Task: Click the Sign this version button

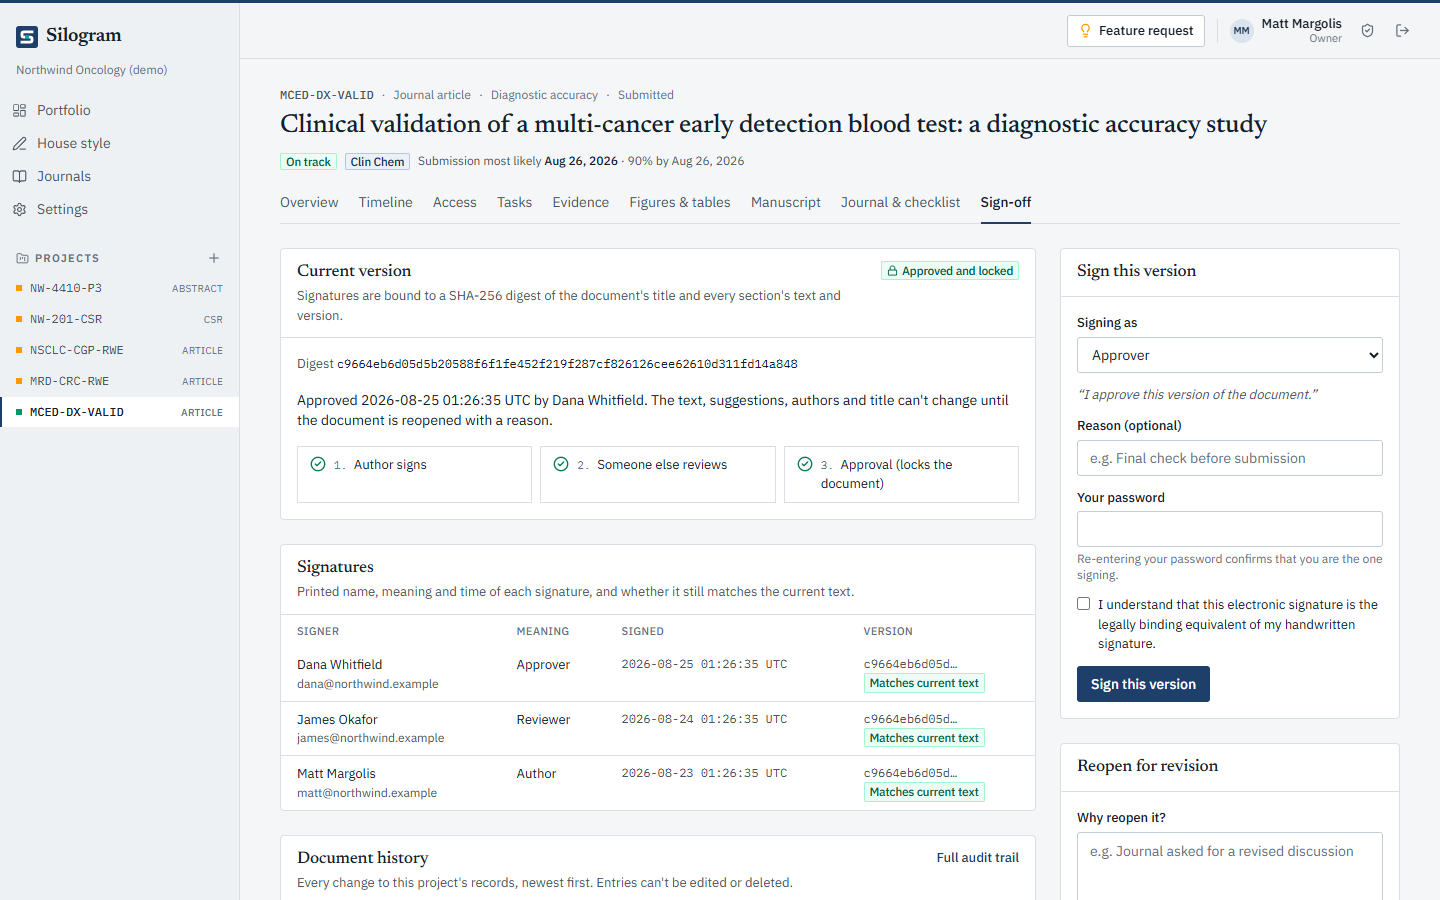Action: 1143,684
